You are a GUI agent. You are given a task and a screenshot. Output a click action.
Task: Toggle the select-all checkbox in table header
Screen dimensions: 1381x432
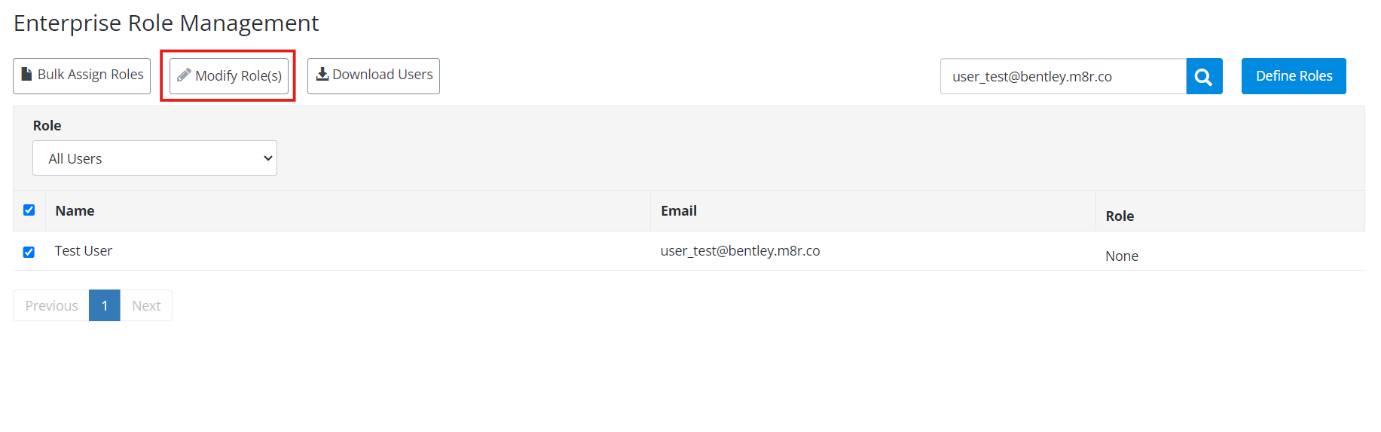29,210
